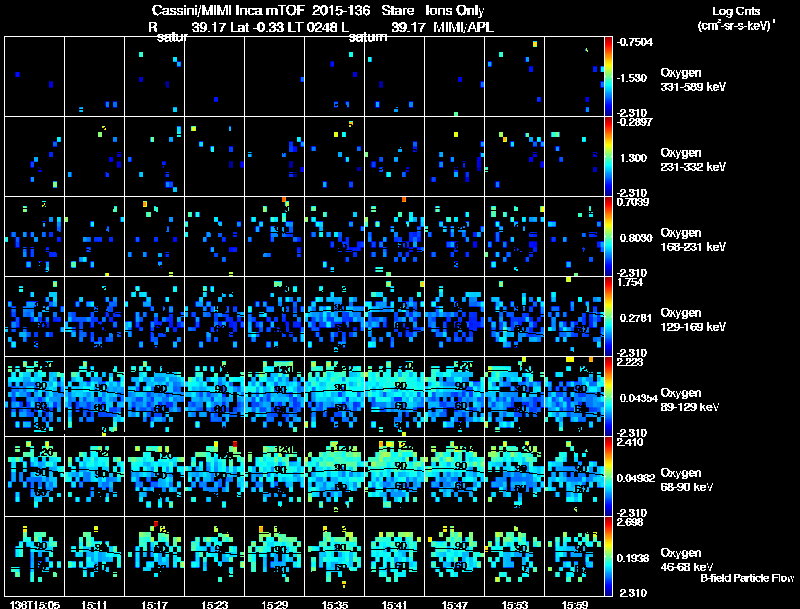Select the 129-169 keV image panel at 15:35
The image size is (800, 609).
tap(335, 317)
